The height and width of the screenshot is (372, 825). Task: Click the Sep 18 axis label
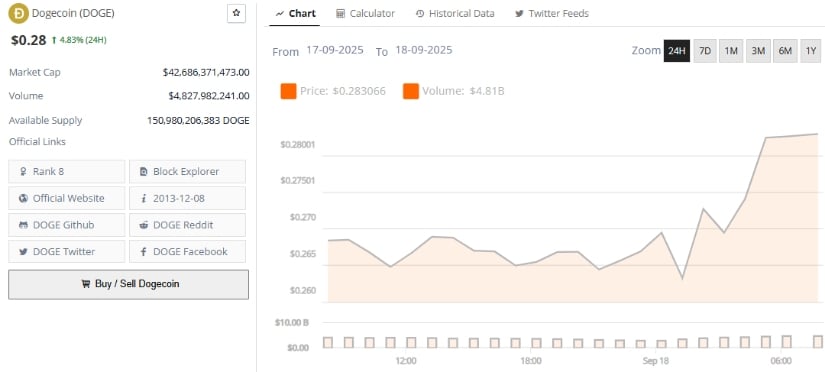[x=656, y=361]
